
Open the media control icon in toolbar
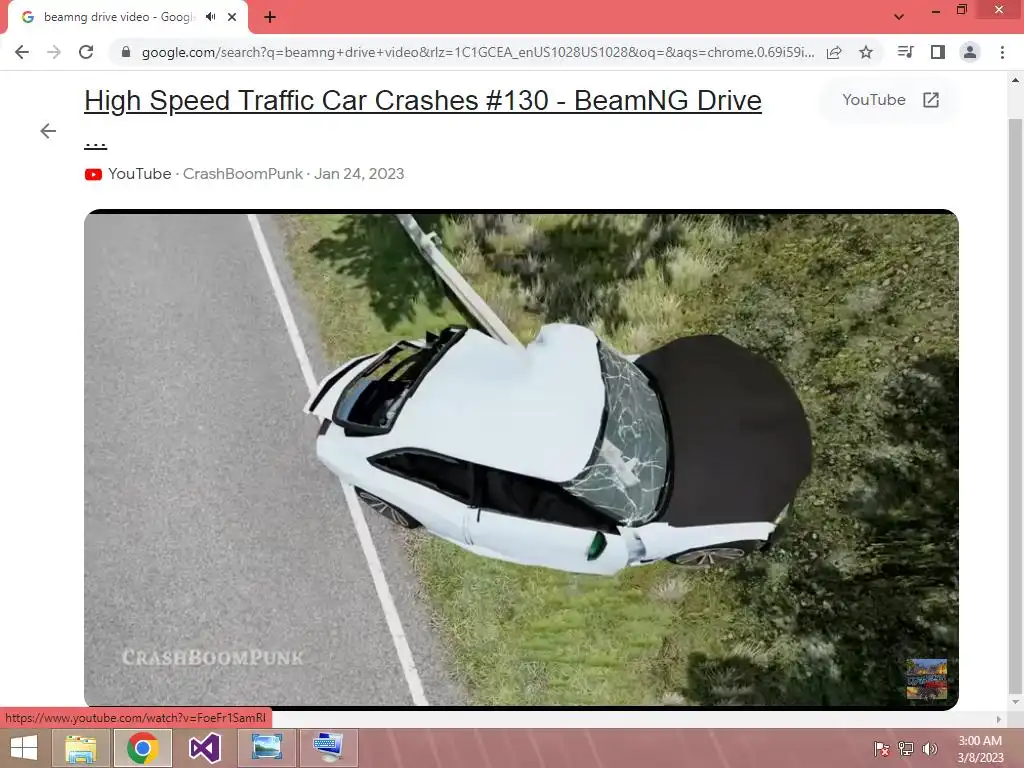click(x=905, y=52)
